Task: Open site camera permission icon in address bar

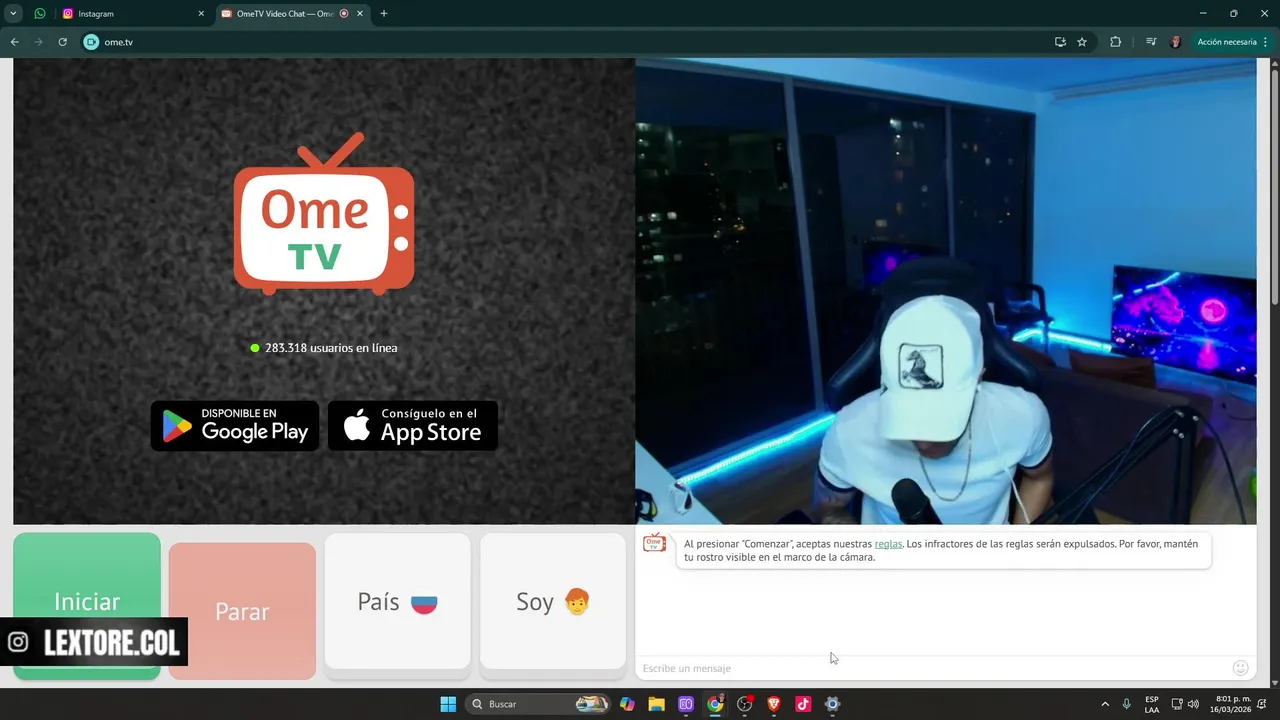Action: (x=92, y=42)
